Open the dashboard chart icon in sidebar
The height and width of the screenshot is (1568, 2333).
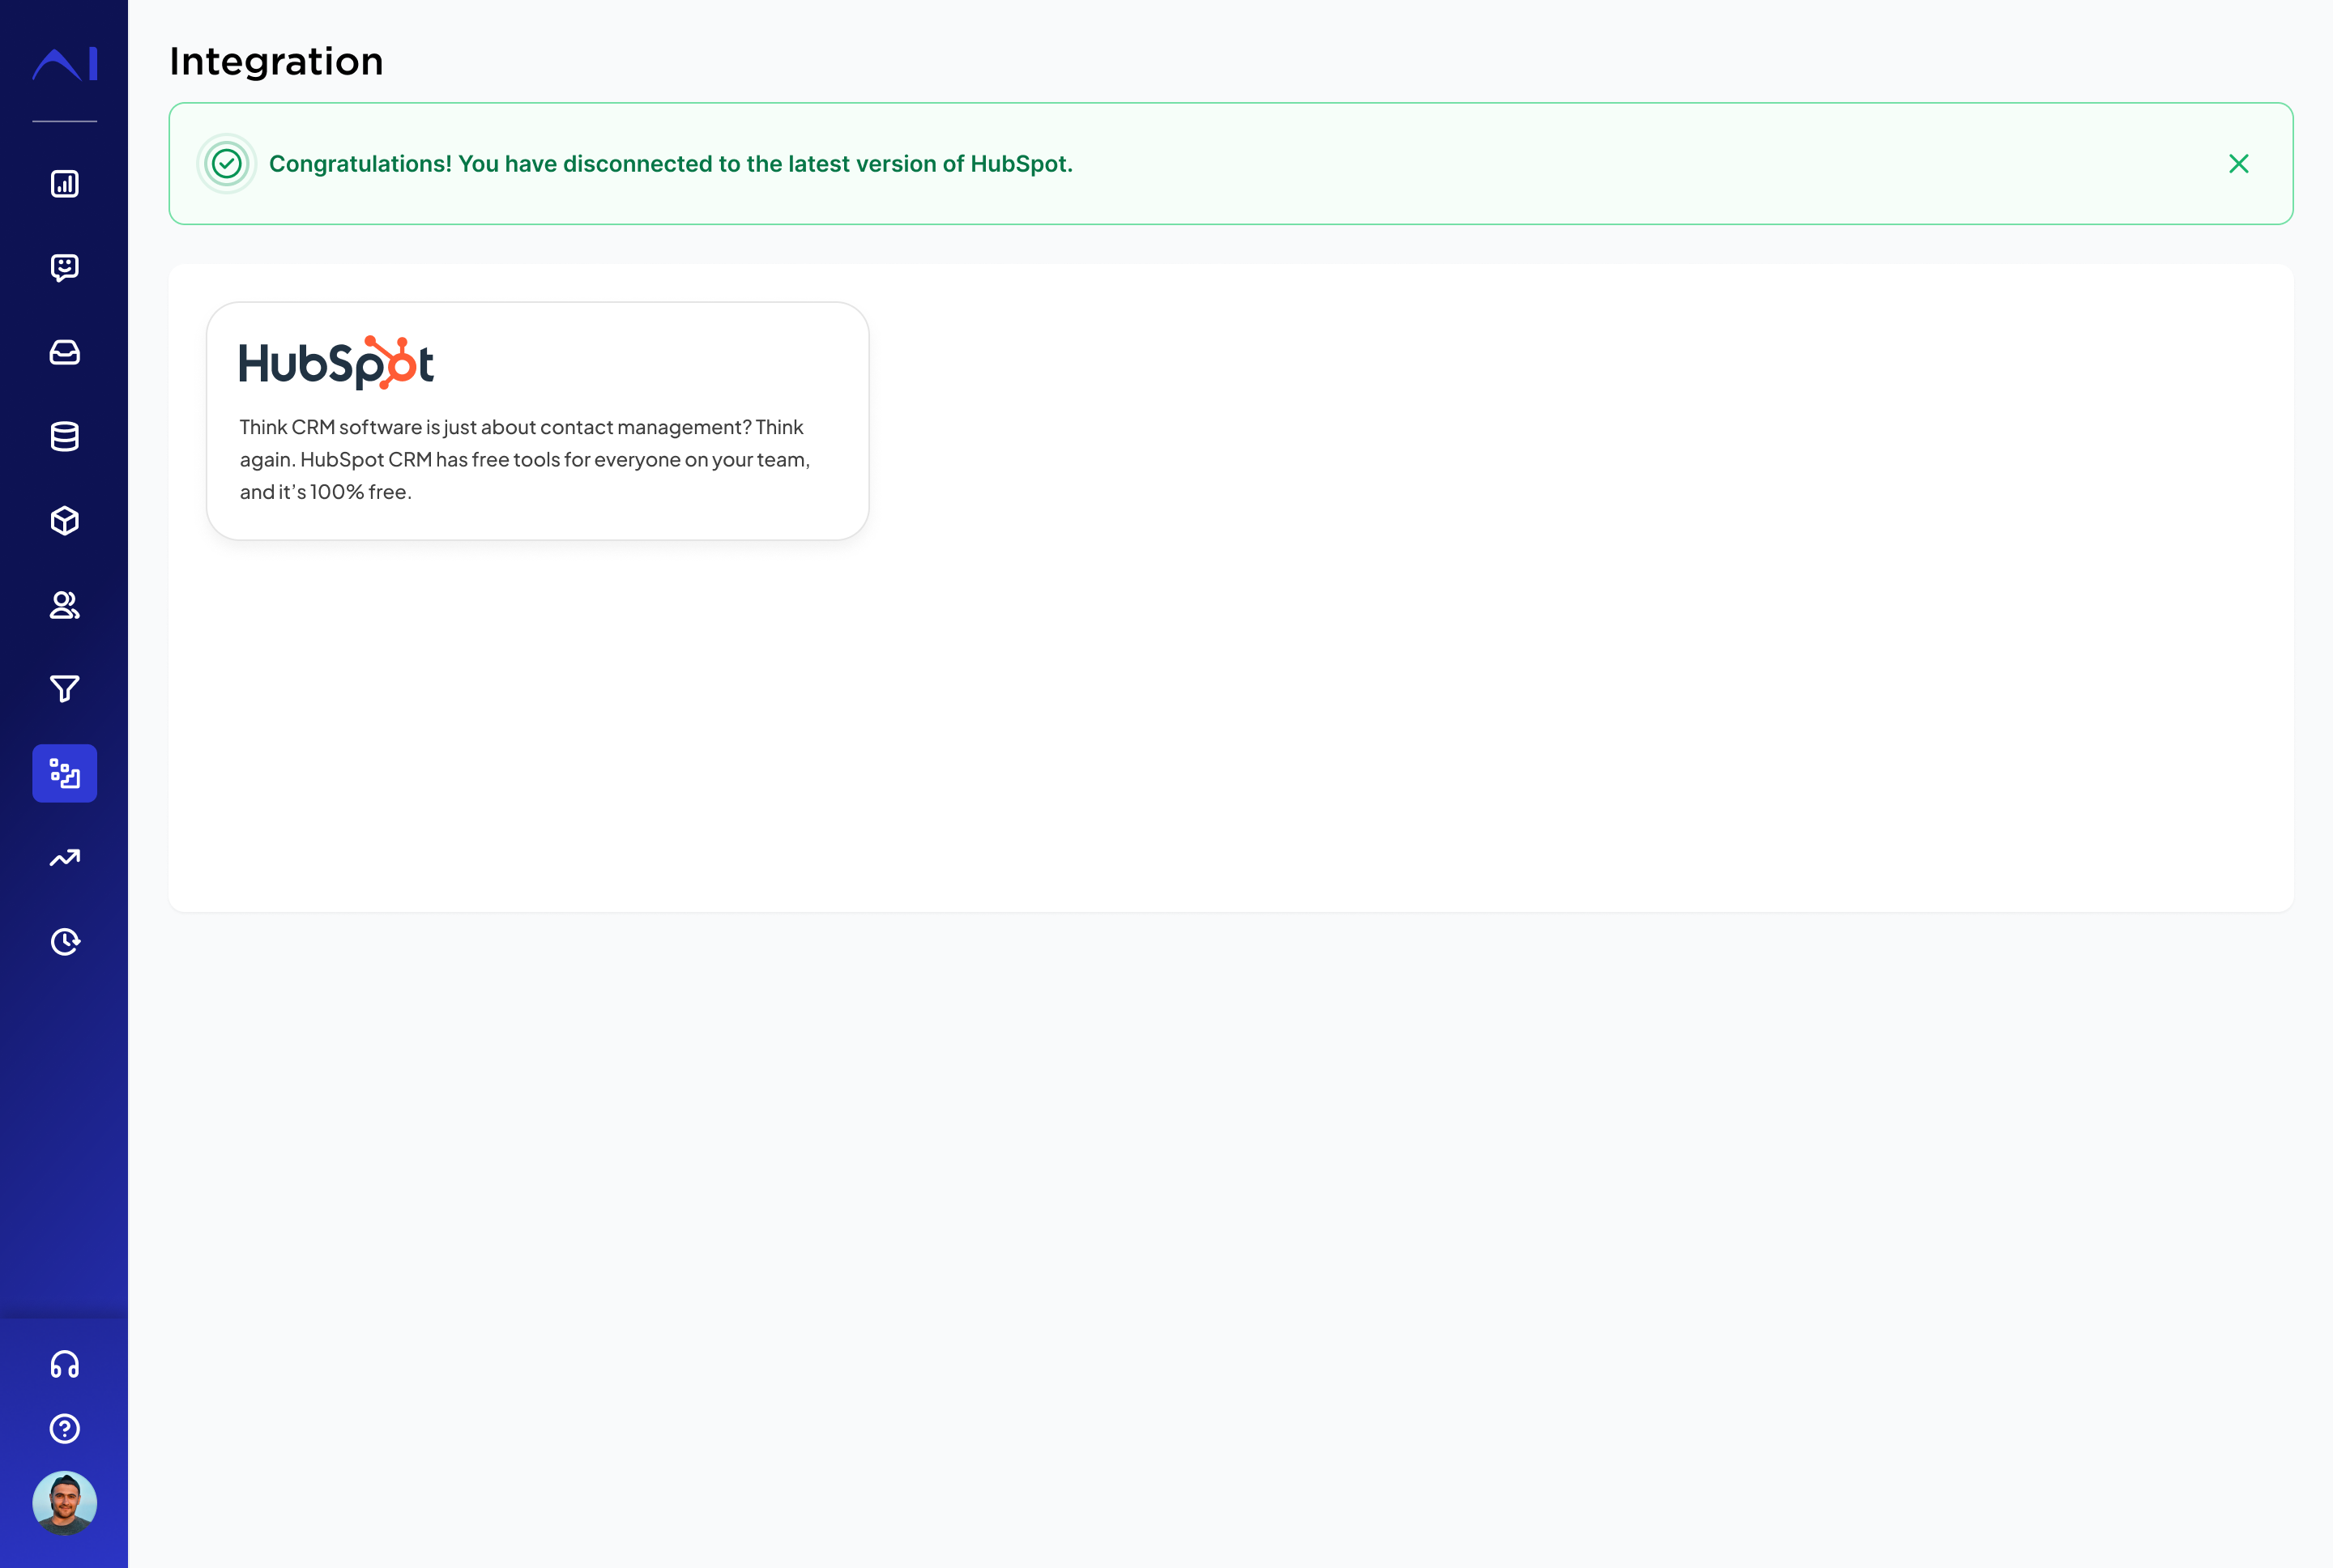(65, 184)
